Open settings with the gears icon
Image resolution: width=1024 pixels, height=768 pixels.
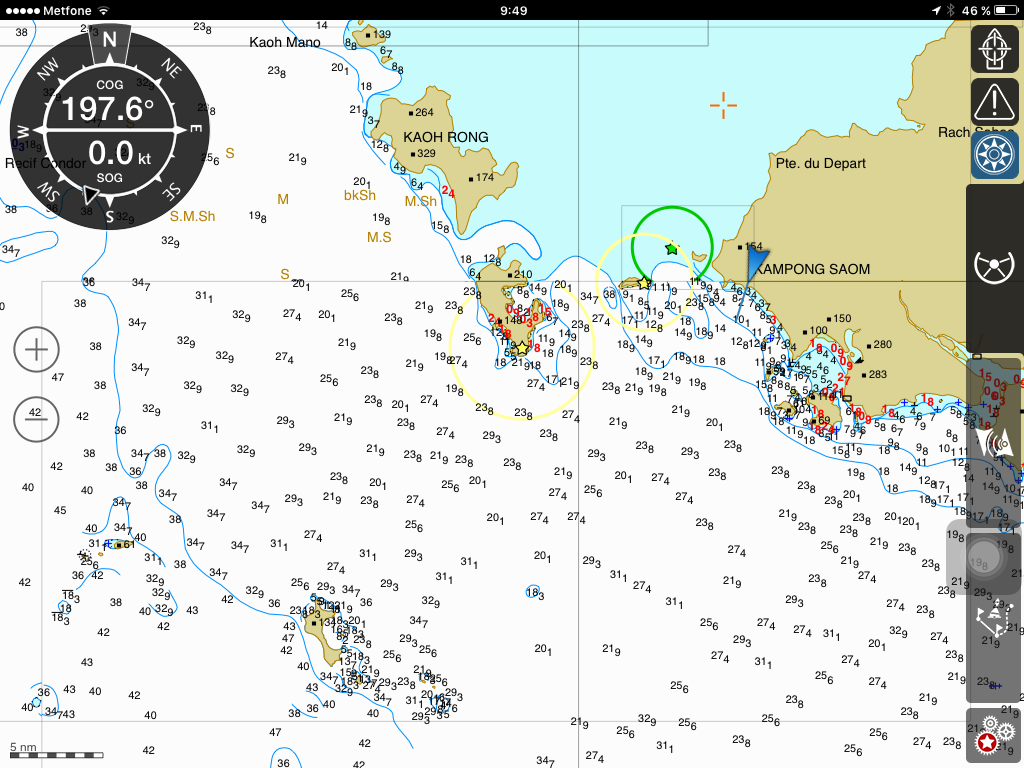click(x=994, y=735)
